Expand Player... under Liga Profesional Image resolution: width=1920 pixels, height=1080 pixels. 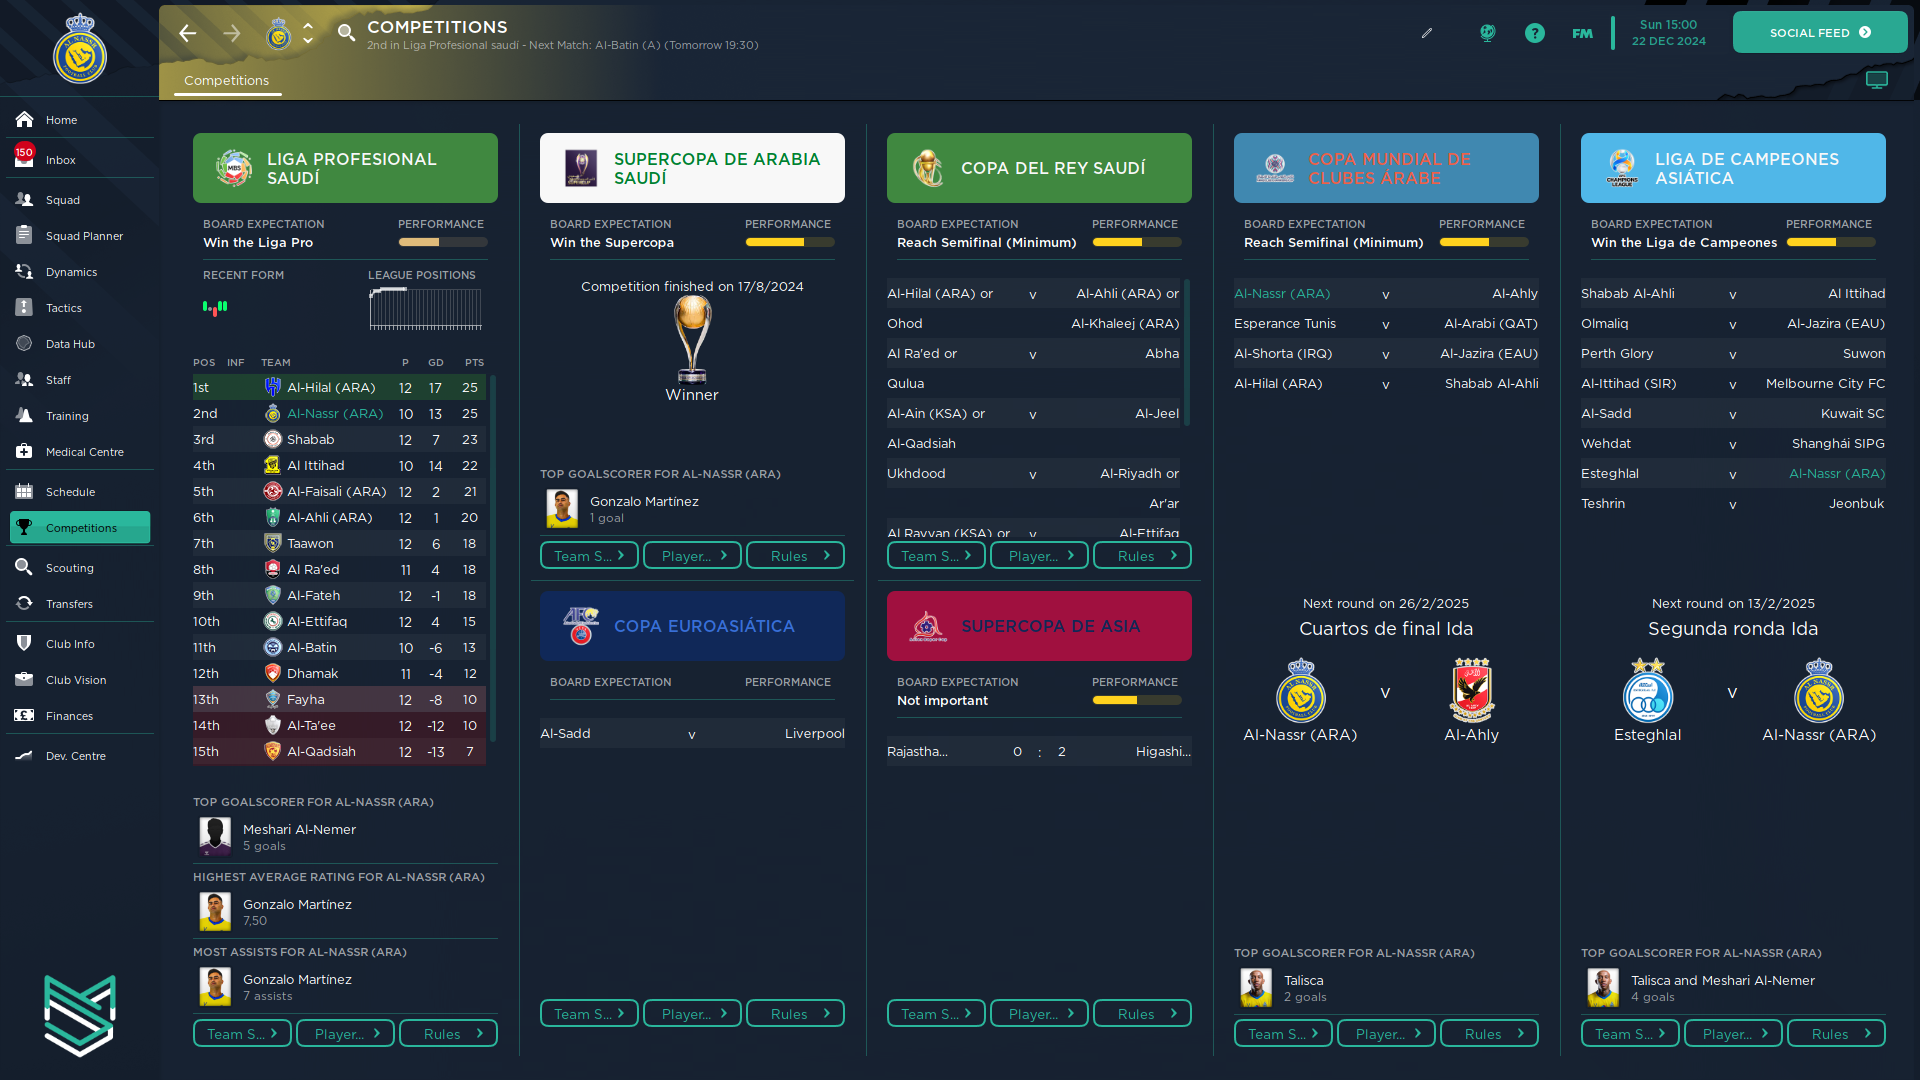[x=345, y=1034]
